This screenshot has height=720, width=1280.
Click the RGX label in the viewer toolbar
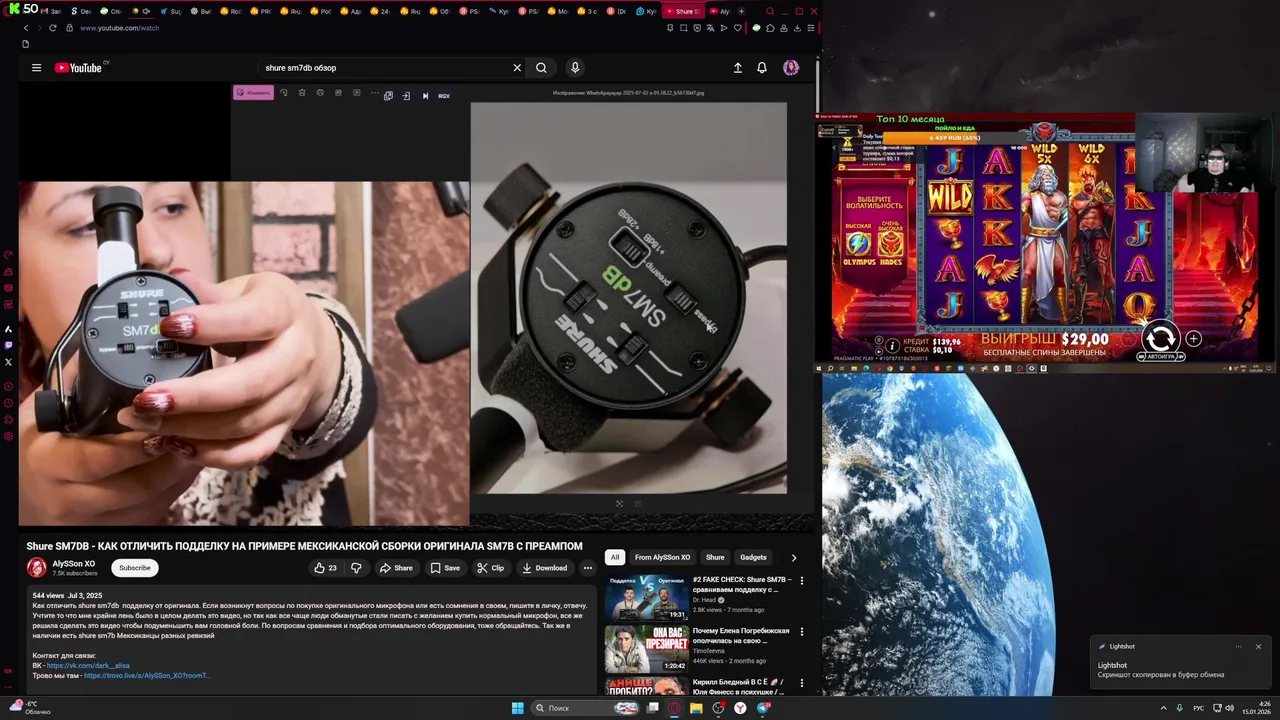[444, 96]
